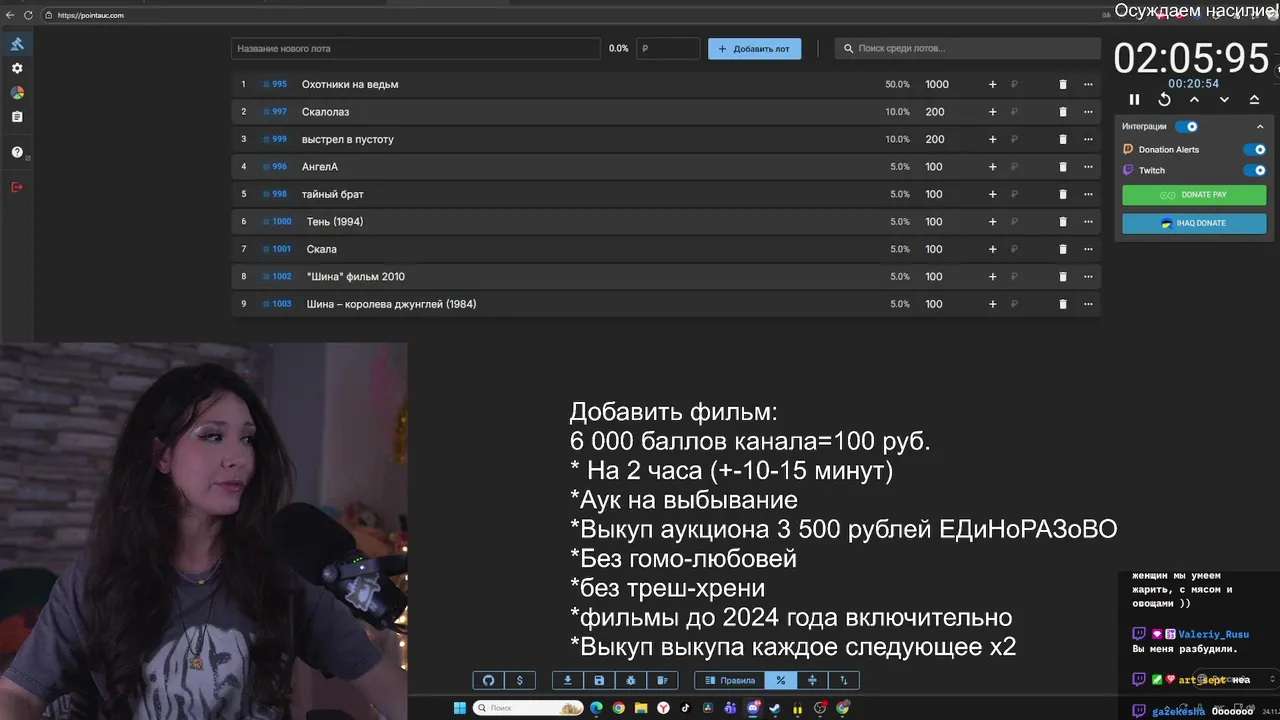Toggle the Donation Alerts integration switch

tap(1254, 150)
